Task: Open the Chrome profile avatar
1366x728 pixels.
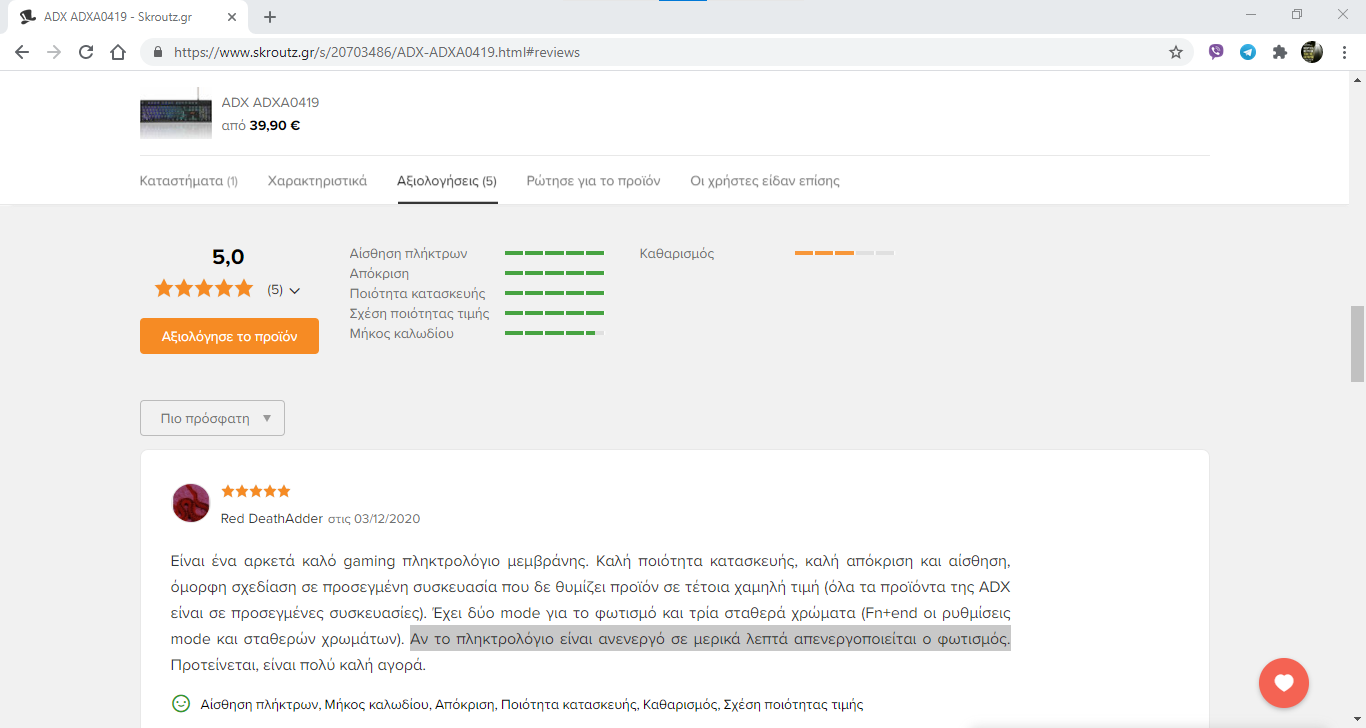Action: [1312, 52]
